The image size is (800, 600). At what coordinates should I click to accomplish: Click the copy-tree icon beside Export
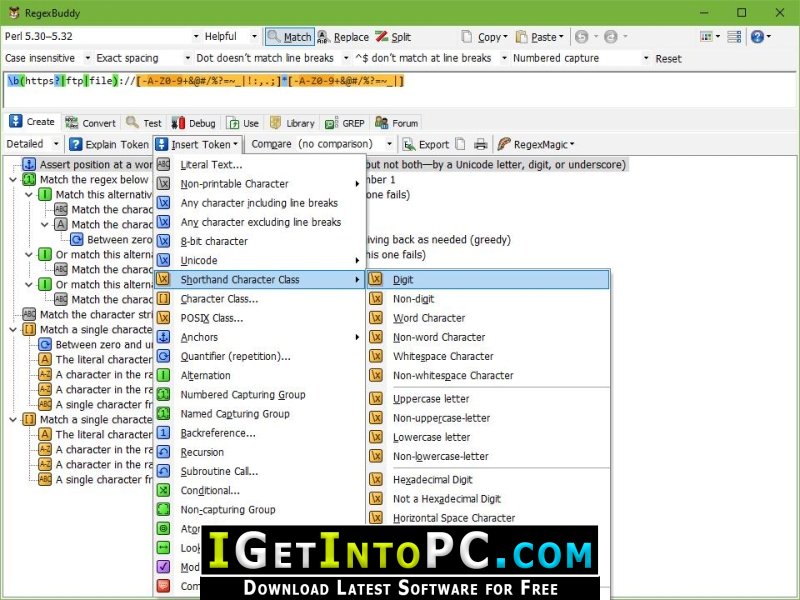(460, 144)
